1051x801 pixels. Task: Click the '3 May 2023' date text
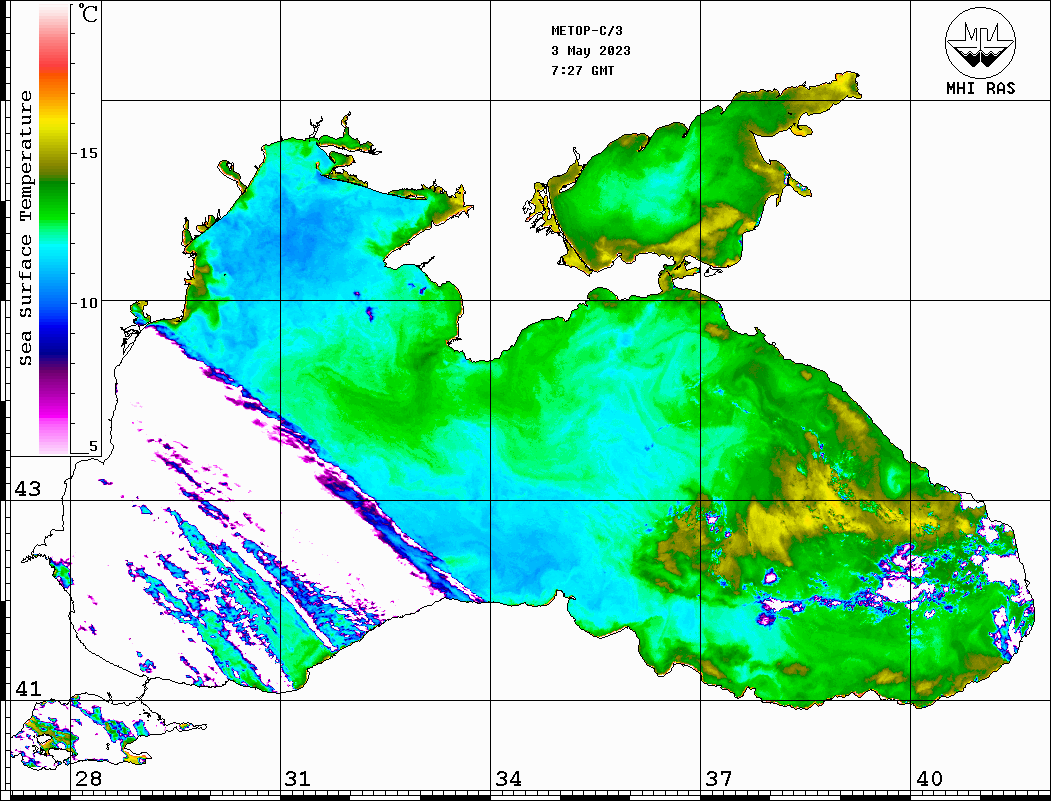591,51
